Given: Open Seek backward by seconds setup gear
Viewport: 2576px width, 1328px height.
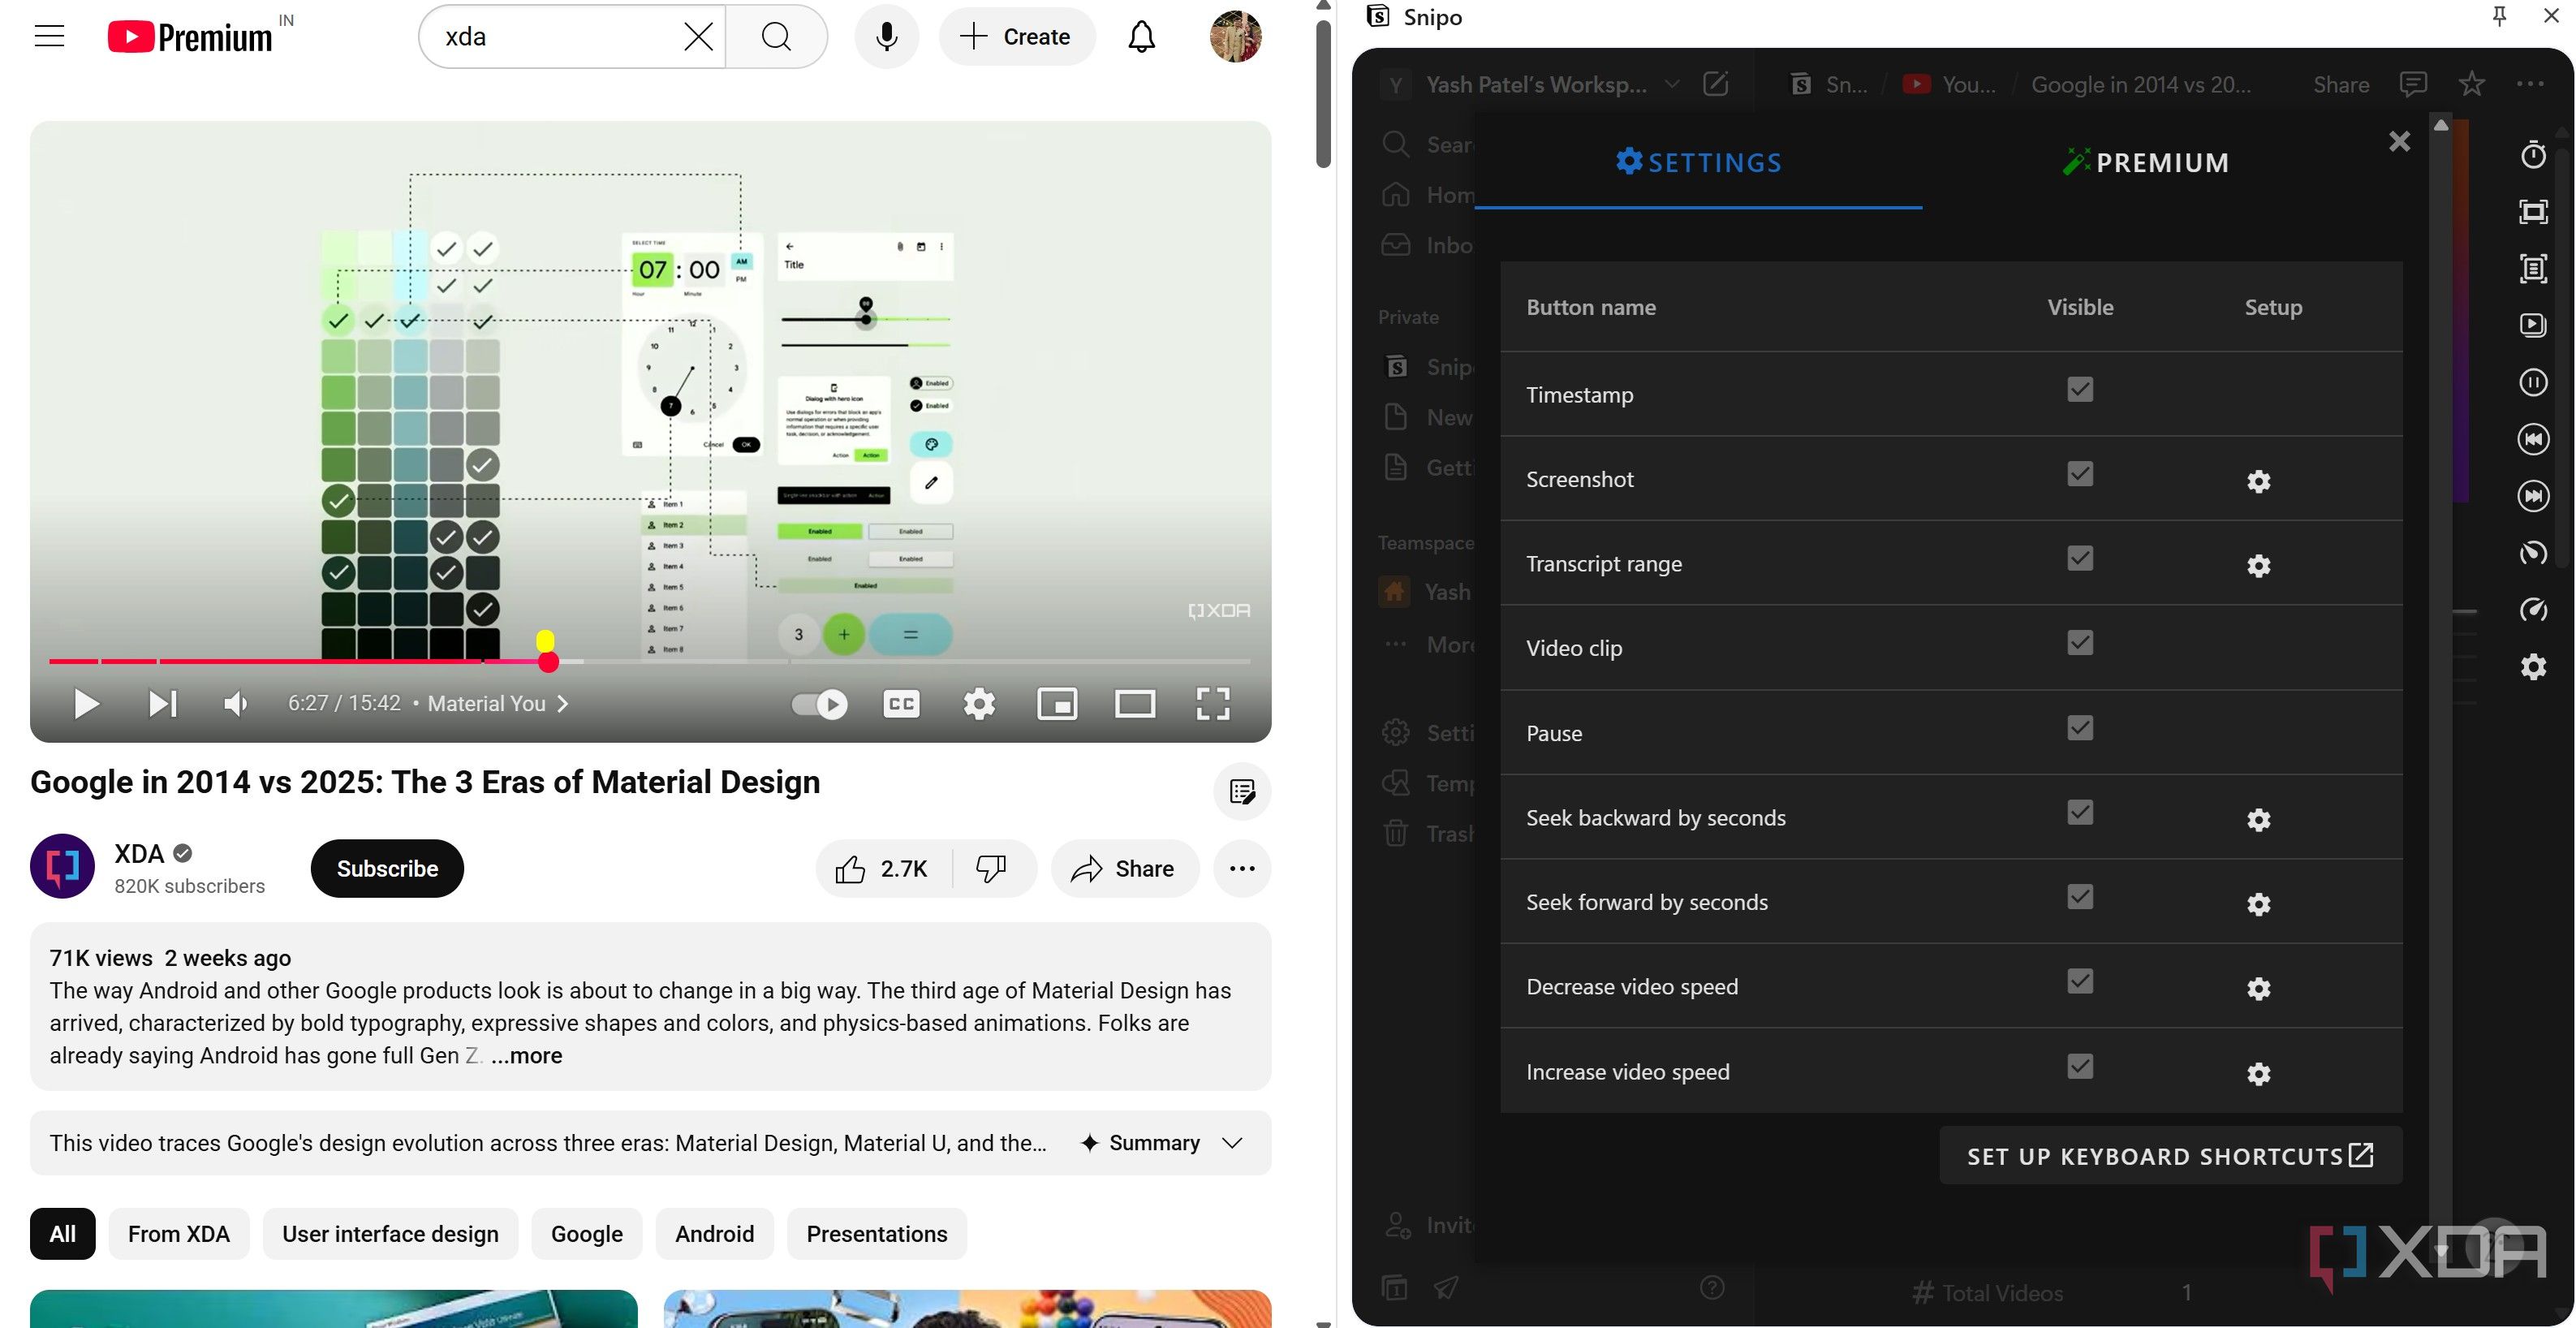Looking at the screenshot, I should tap(2258, 820).
